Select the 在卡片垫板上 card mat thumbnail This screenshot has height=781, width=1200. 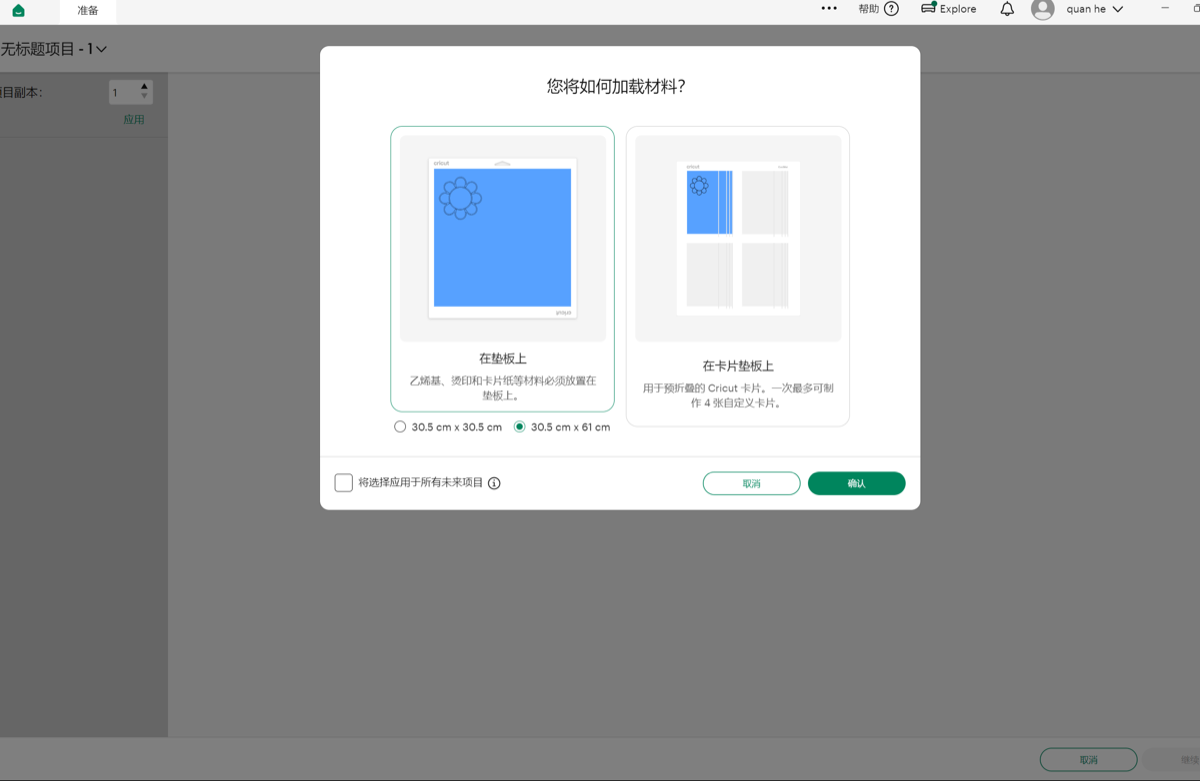click(x=738, y=239)
